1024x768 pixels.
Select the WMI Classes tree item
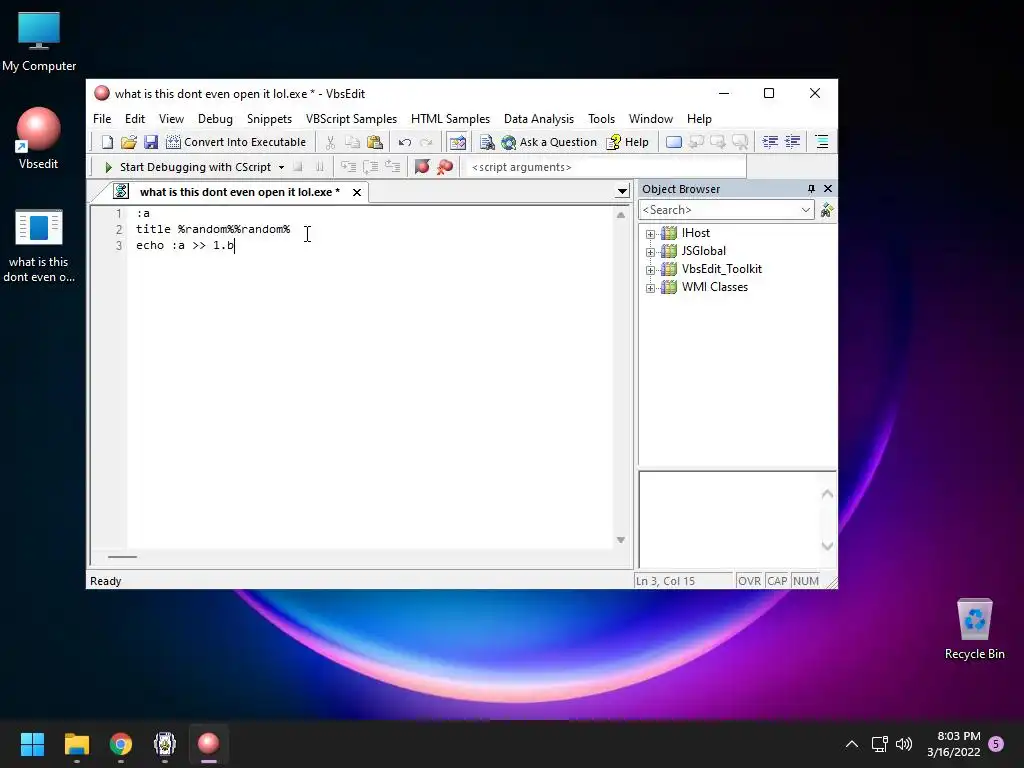pyautogui.click(x=714, y=287)
